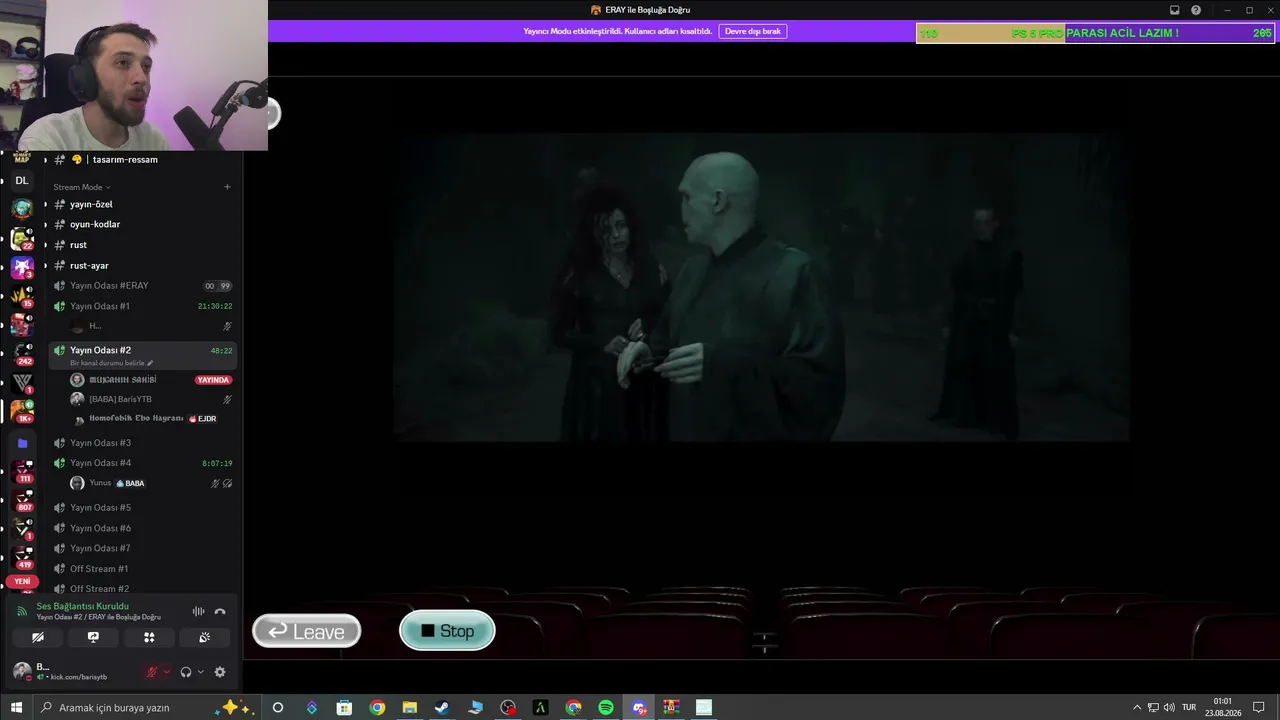
Task: Edit channel status 'Bir kanal durumu belirle'
Action: 112,363
